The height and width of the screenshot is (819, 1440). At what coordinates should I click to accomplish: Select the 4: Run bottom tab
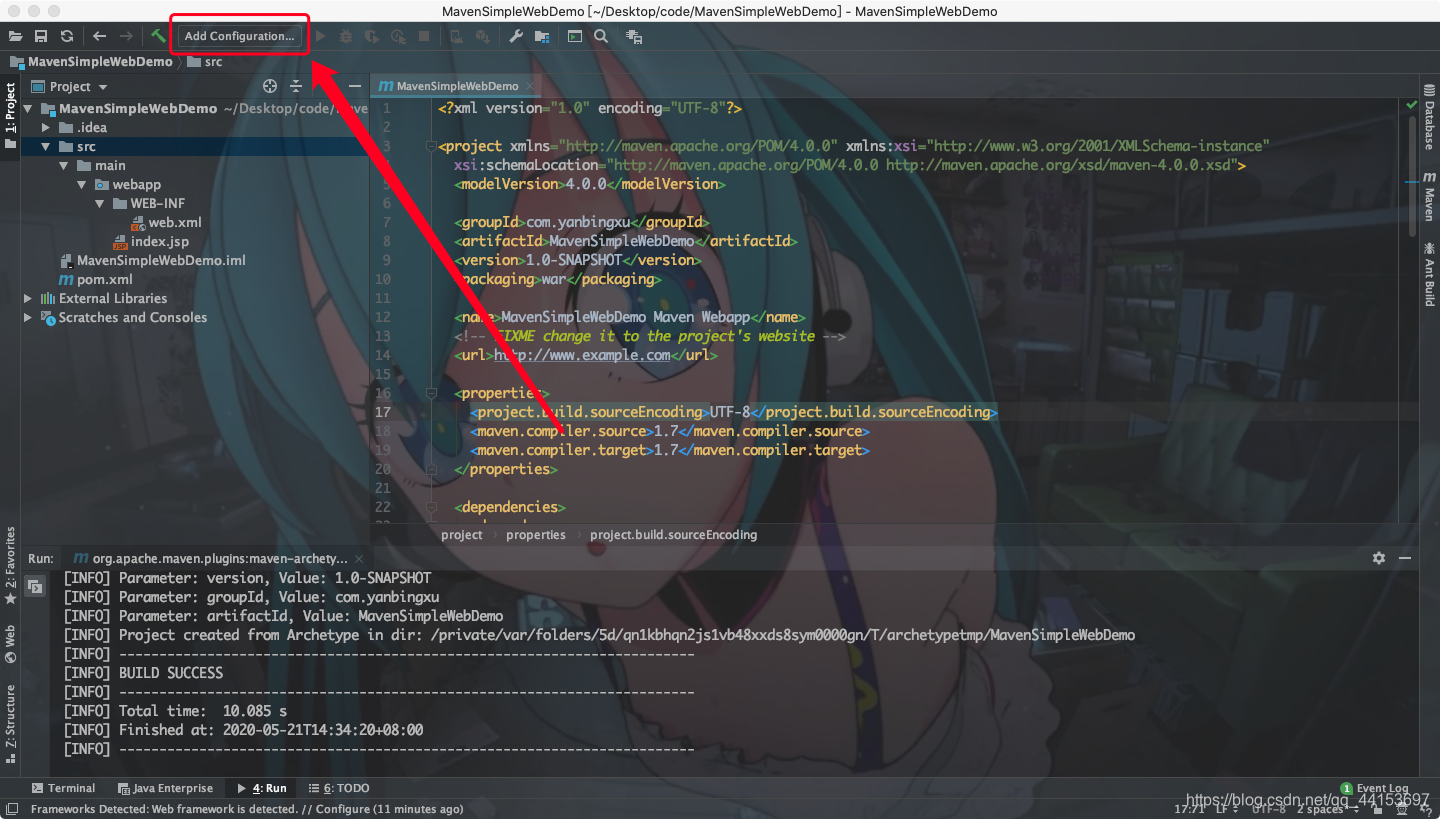(x=261, y=788)
